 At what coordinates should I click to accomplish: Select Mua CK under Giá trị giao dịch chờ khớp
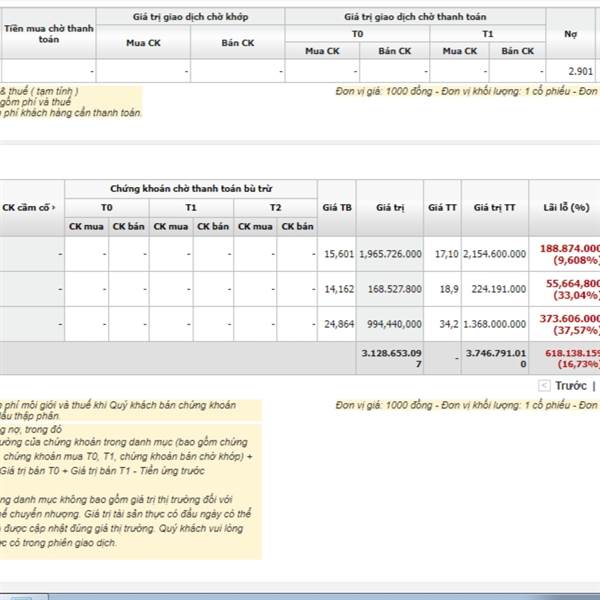(x=143, y=43)
